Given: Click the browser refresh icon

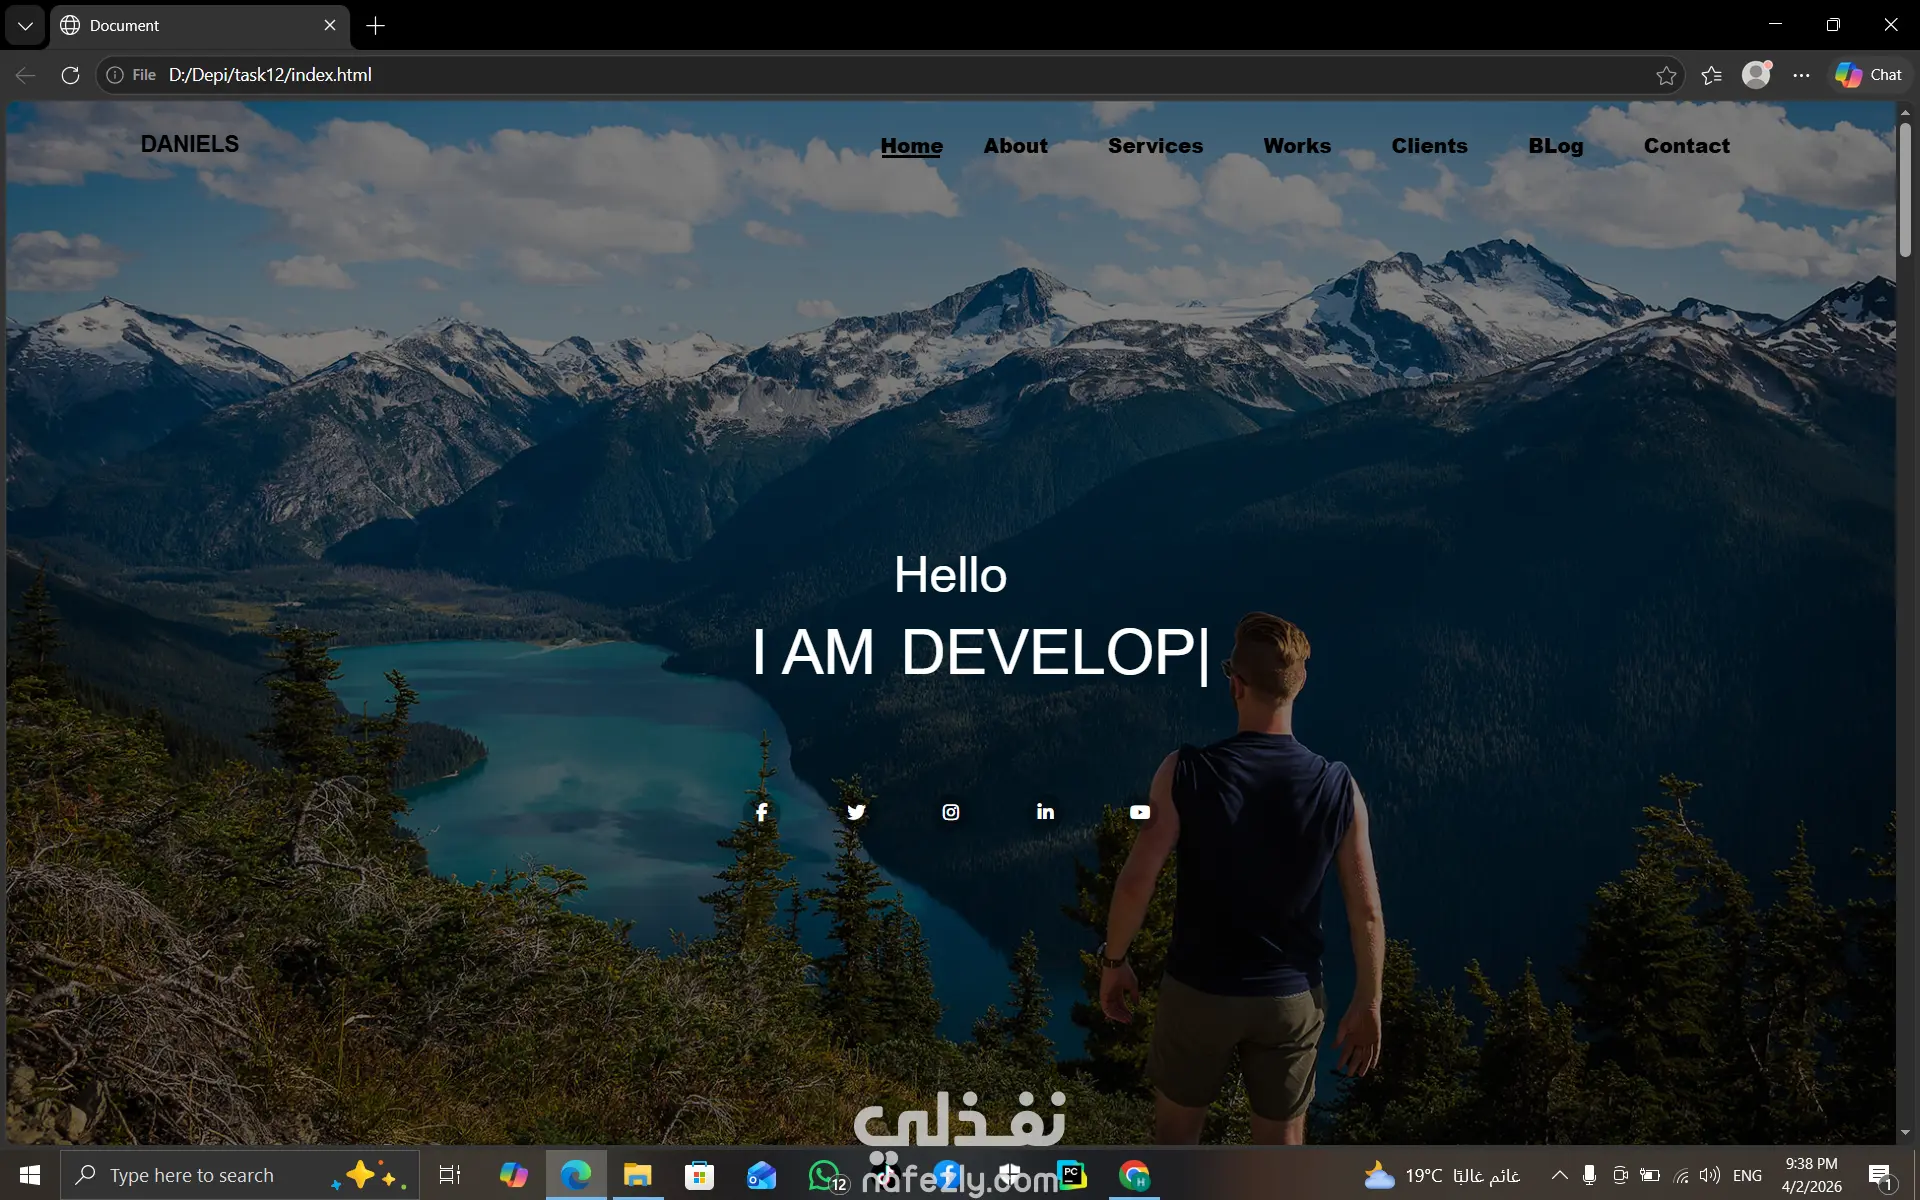Looking at the screenshot, I should click(x=70, y=75).
